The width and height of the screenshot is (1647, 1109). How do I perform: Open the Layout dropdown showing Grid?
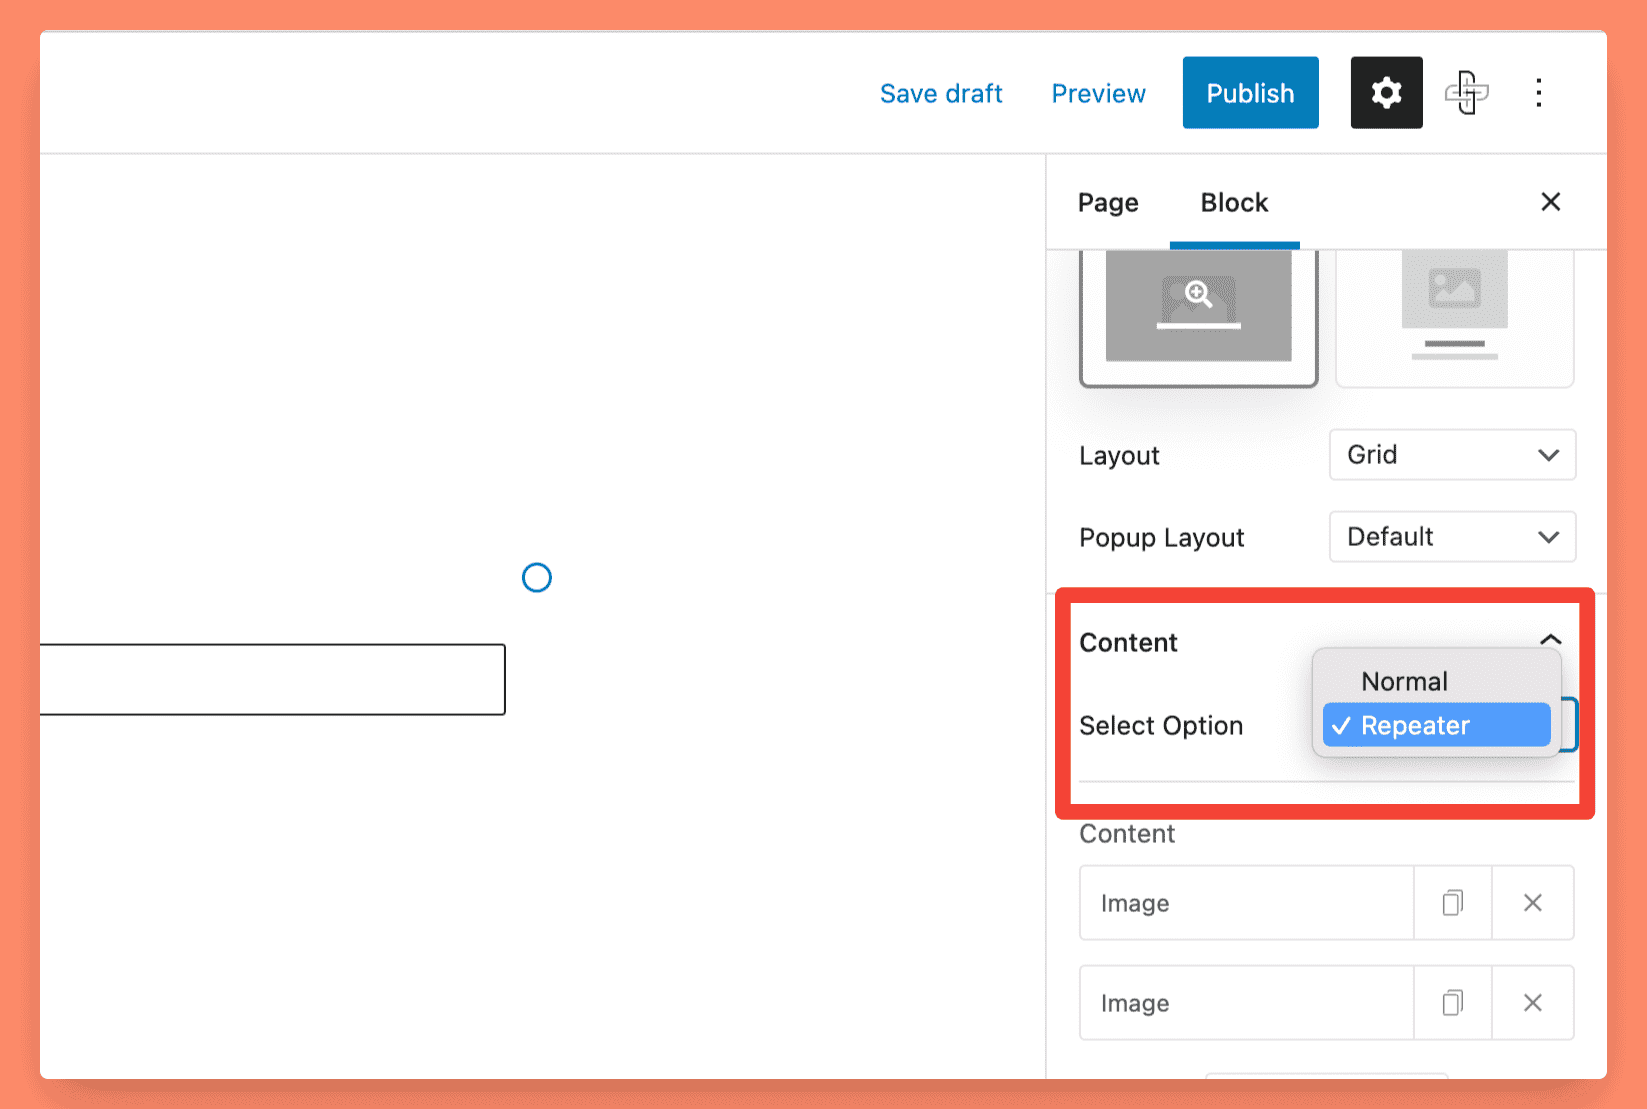point(1451,455)
